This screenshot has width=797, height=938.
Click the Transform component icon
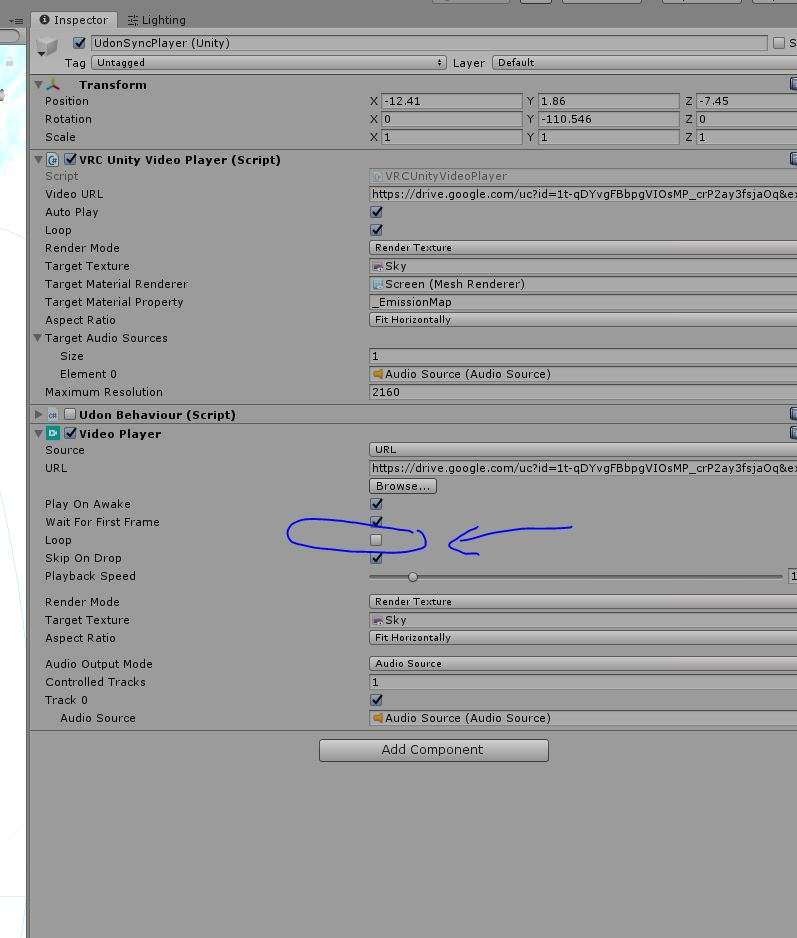[54, 85]
